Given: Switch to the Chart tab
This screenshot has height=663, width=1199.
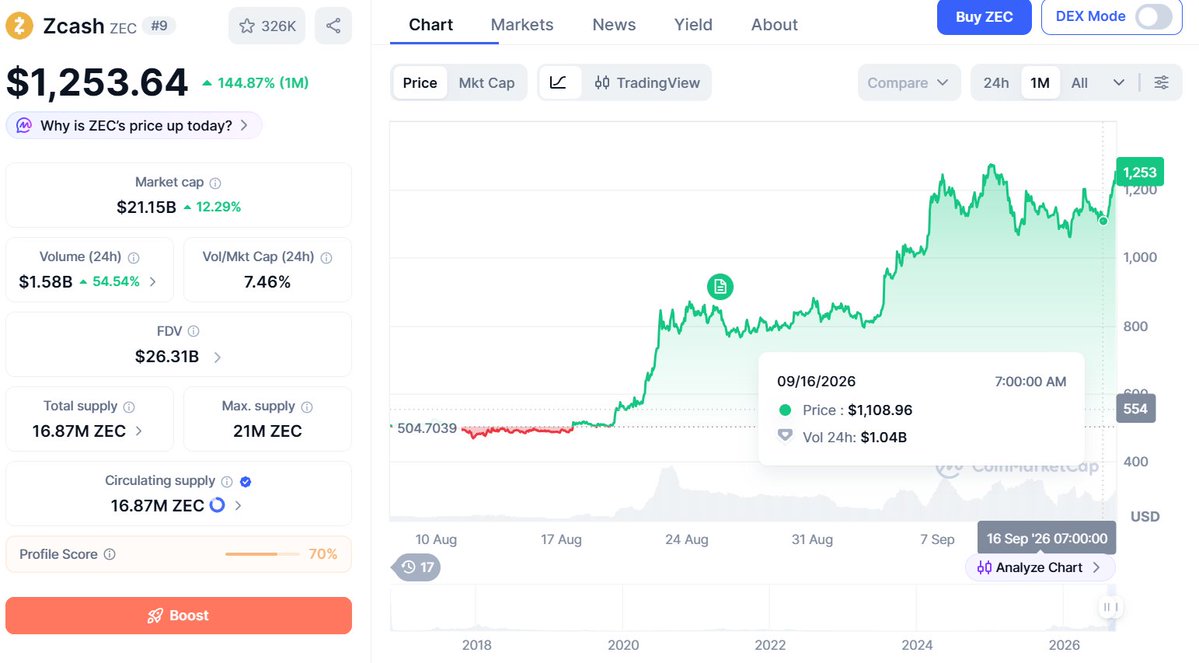Looking at the screenshot, I should click(431, 24).
